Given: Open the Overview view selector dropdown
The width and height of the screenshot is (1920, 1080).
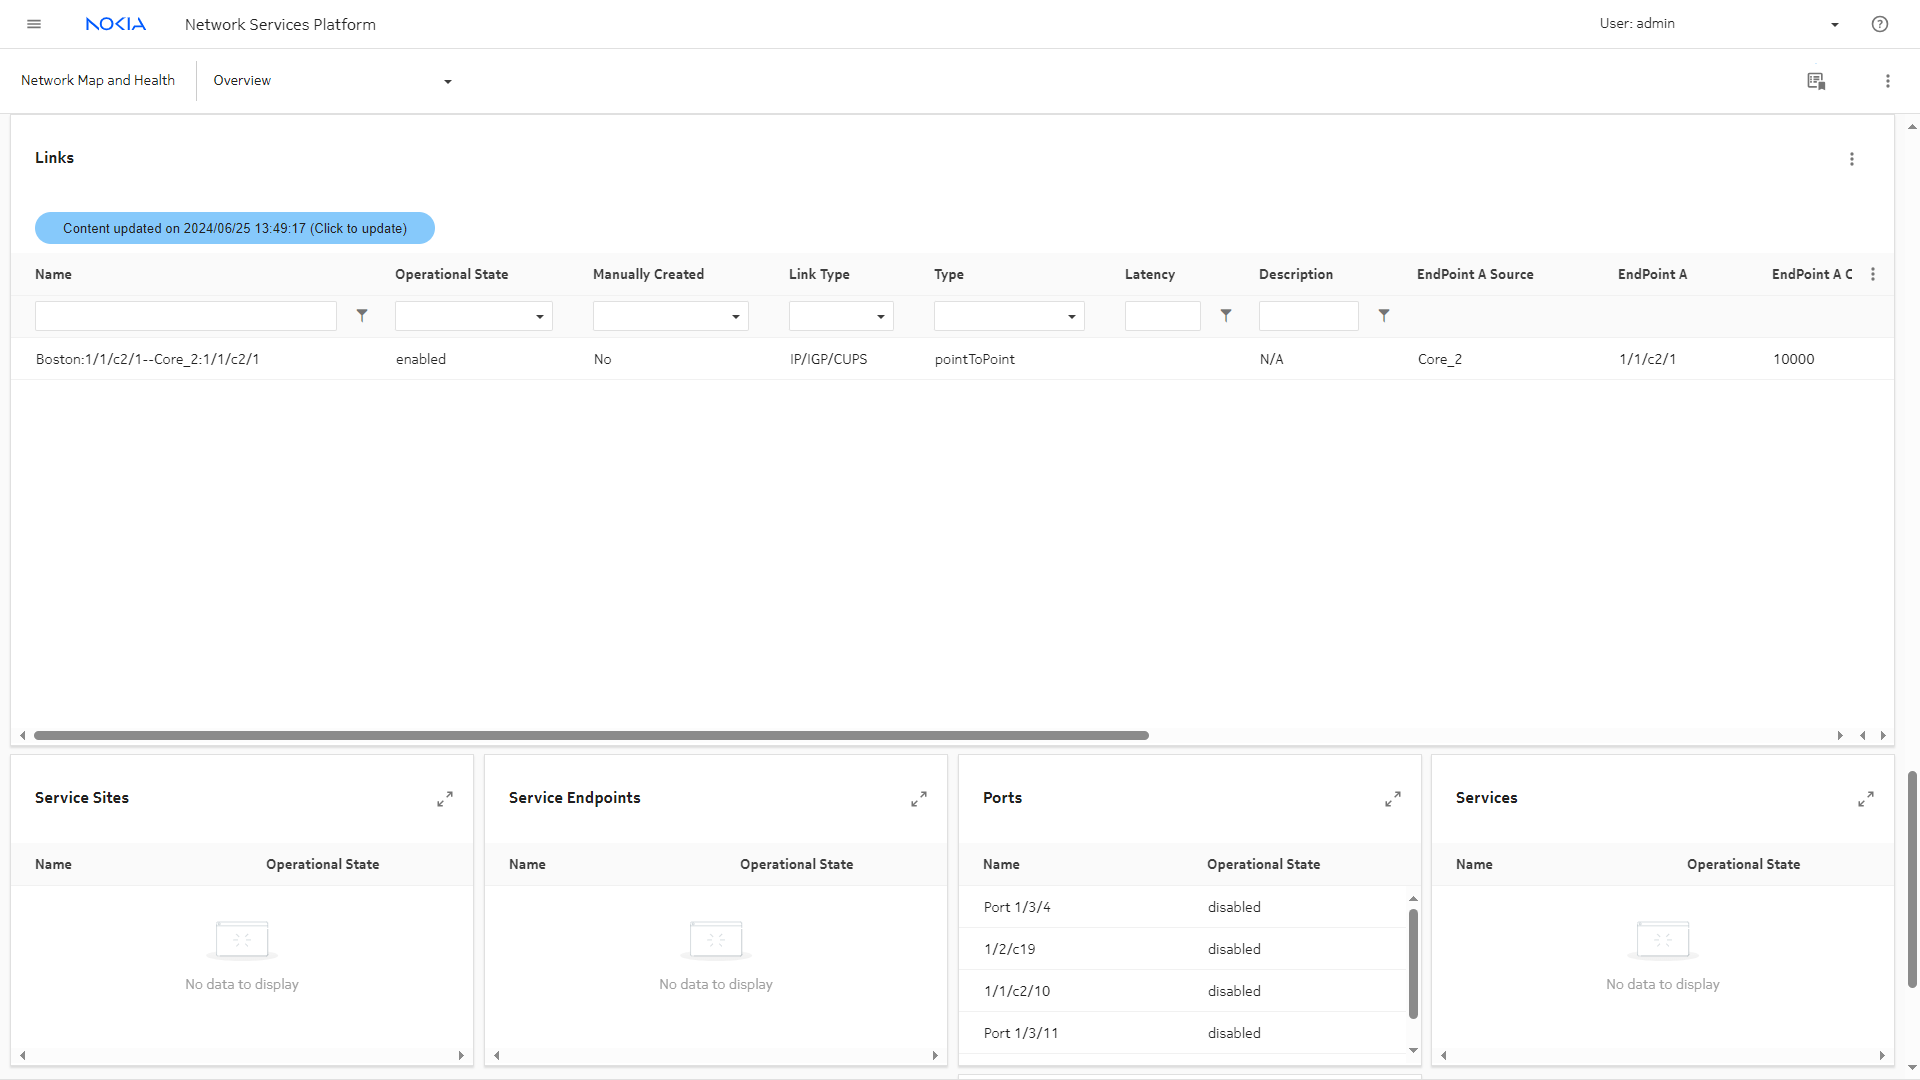Looking at the screenshot, I should click(332, 81).
